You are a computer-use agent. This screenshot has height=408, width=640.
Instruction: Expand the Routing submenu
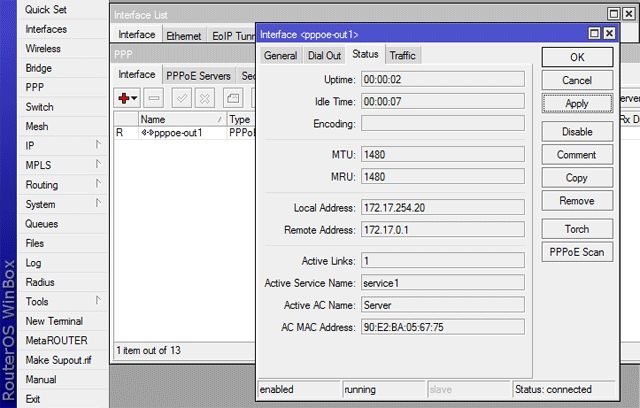pos(55,185)
